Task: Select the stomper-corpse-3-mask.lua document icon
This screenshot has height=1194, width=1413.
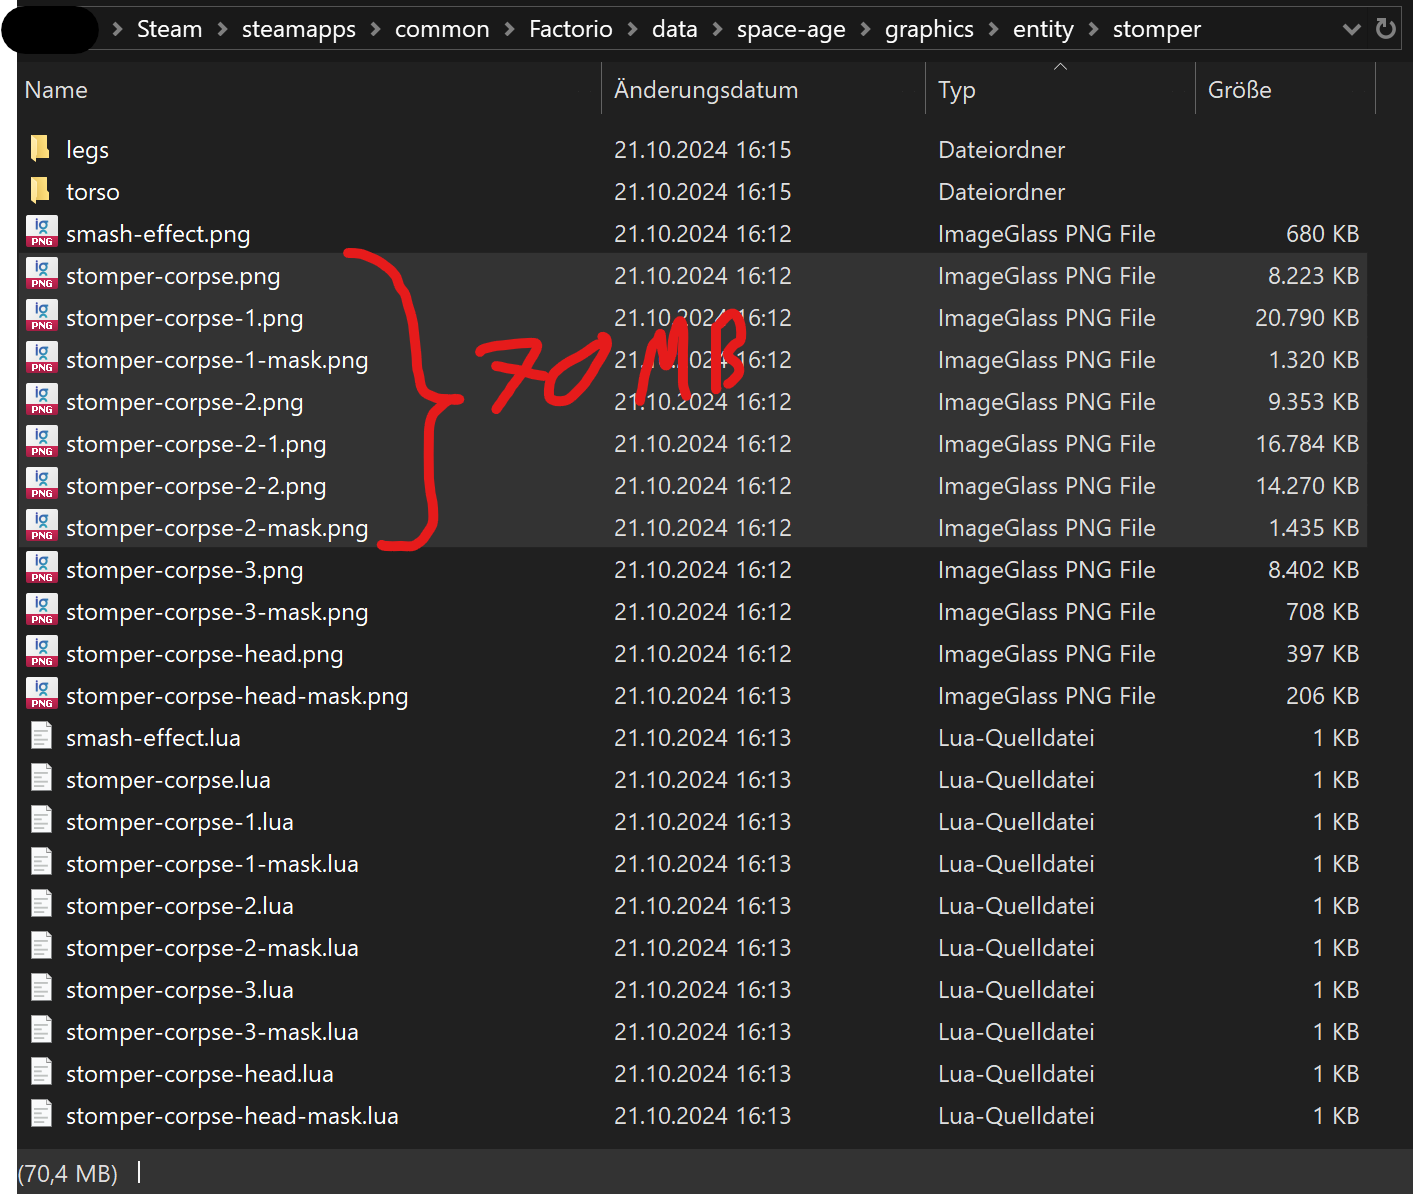Action: tap(41, 1031)
